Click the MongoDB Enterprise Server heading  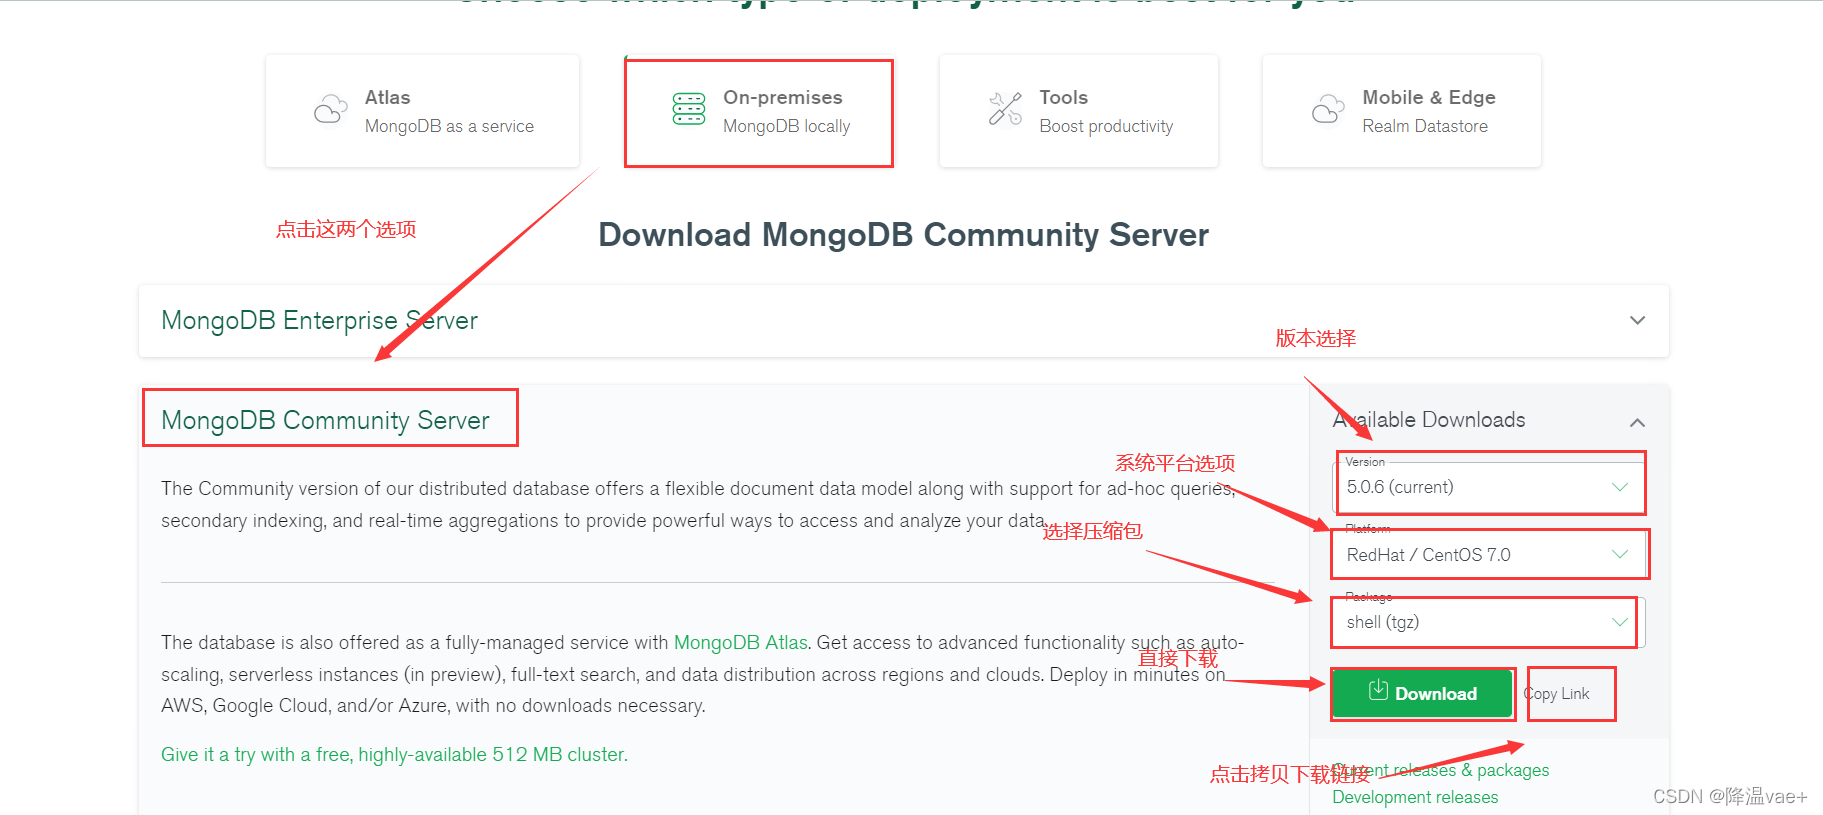(319, 320)
